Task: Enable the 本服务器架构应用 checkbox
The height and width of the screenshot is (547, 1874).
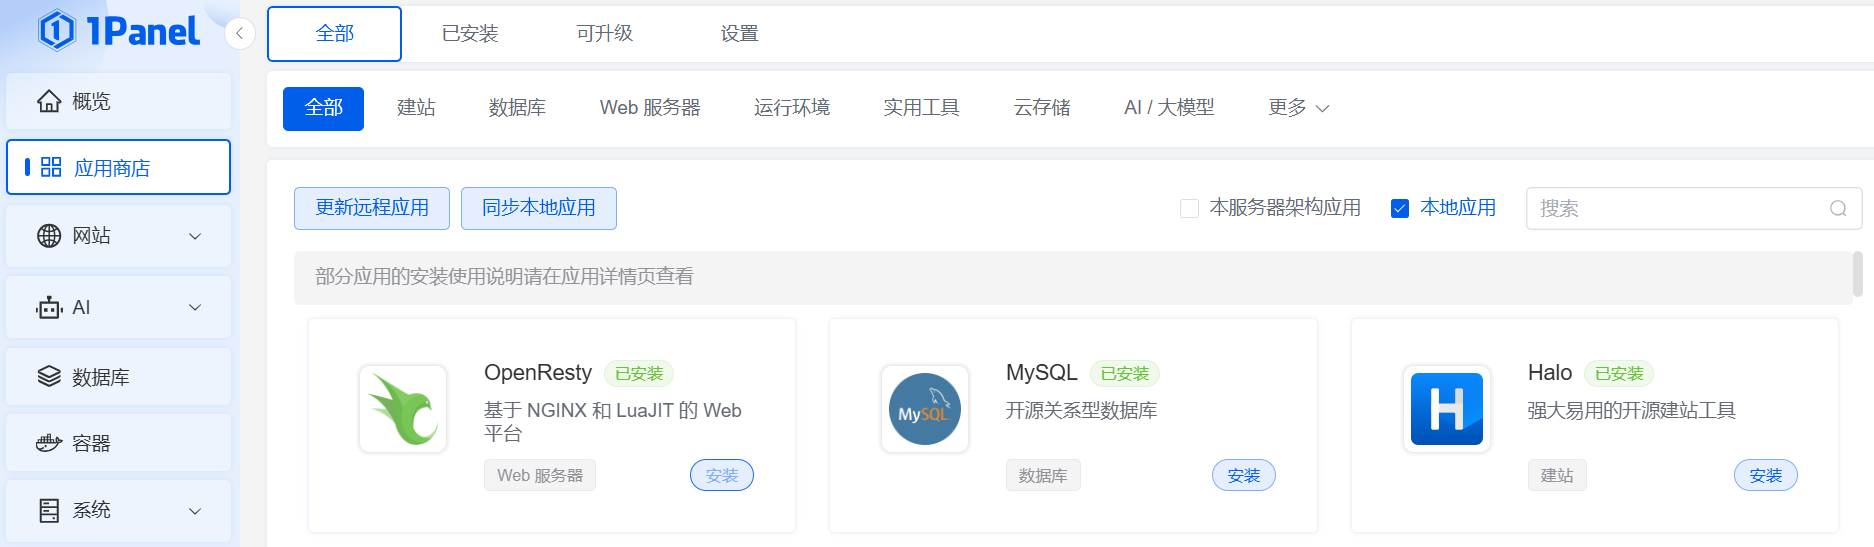Action: [x=1189, y=208]
